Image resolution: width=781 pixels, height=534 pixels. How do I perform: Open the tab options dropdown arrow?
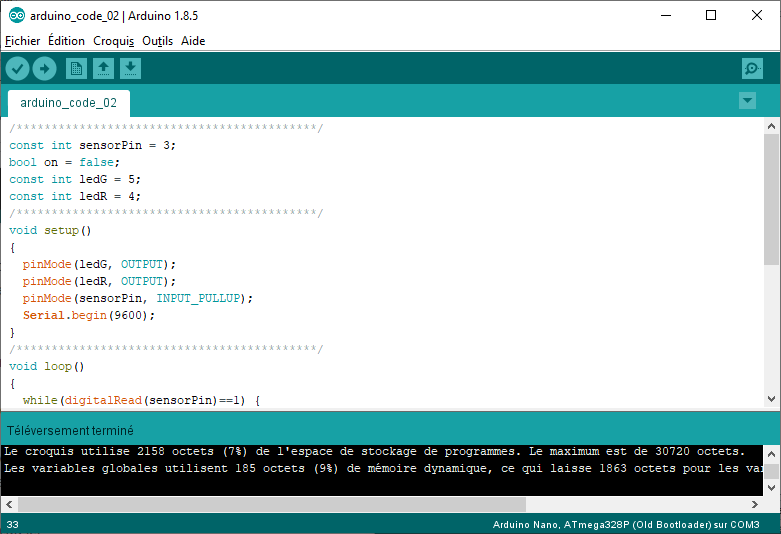[747, 101]
